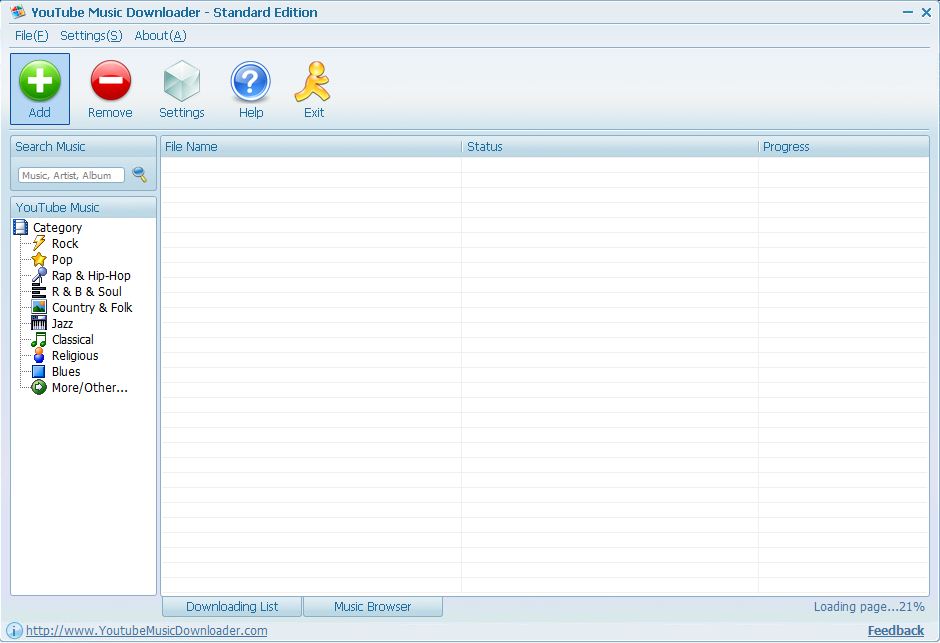
Task: Close the YouTube Music Downloader window
Action: point(926,12)
